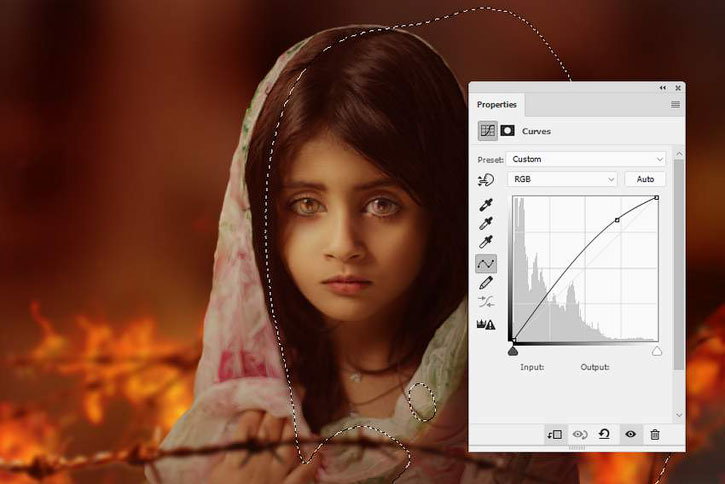Click the Output label text
This screenshot has width=725, height=484.
point(595,367)
